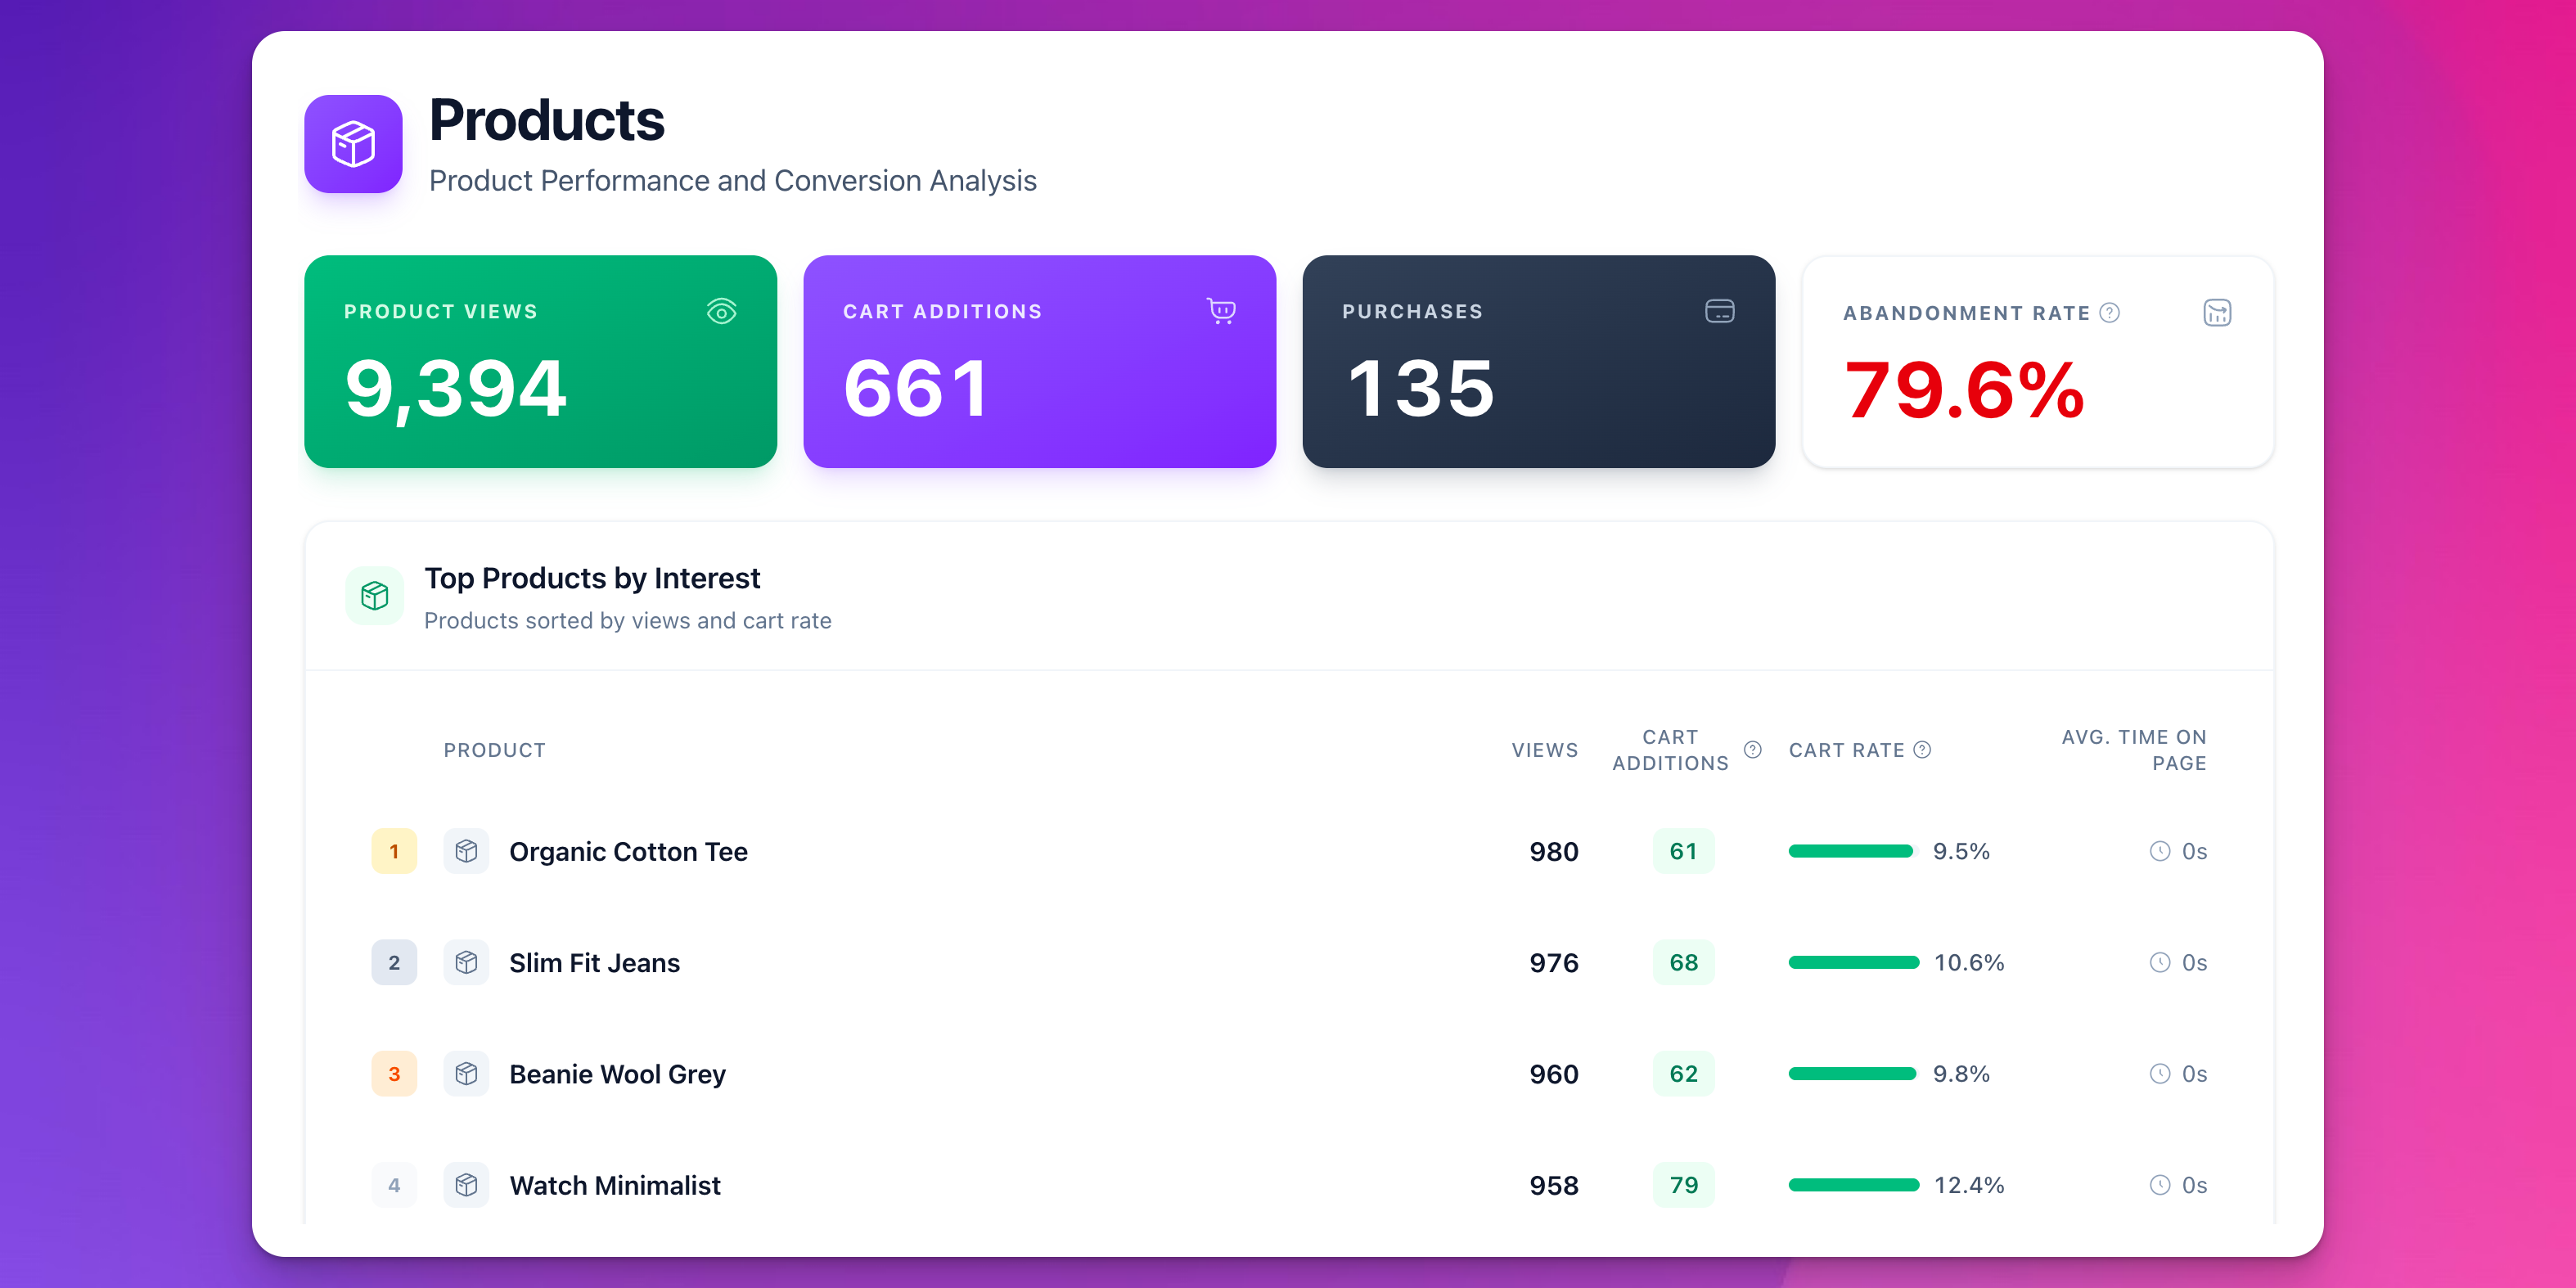This screenshot has height=1288, width=2576.
Task: Click the credit card icon on Purchases card
Action: pos(1719,311)
